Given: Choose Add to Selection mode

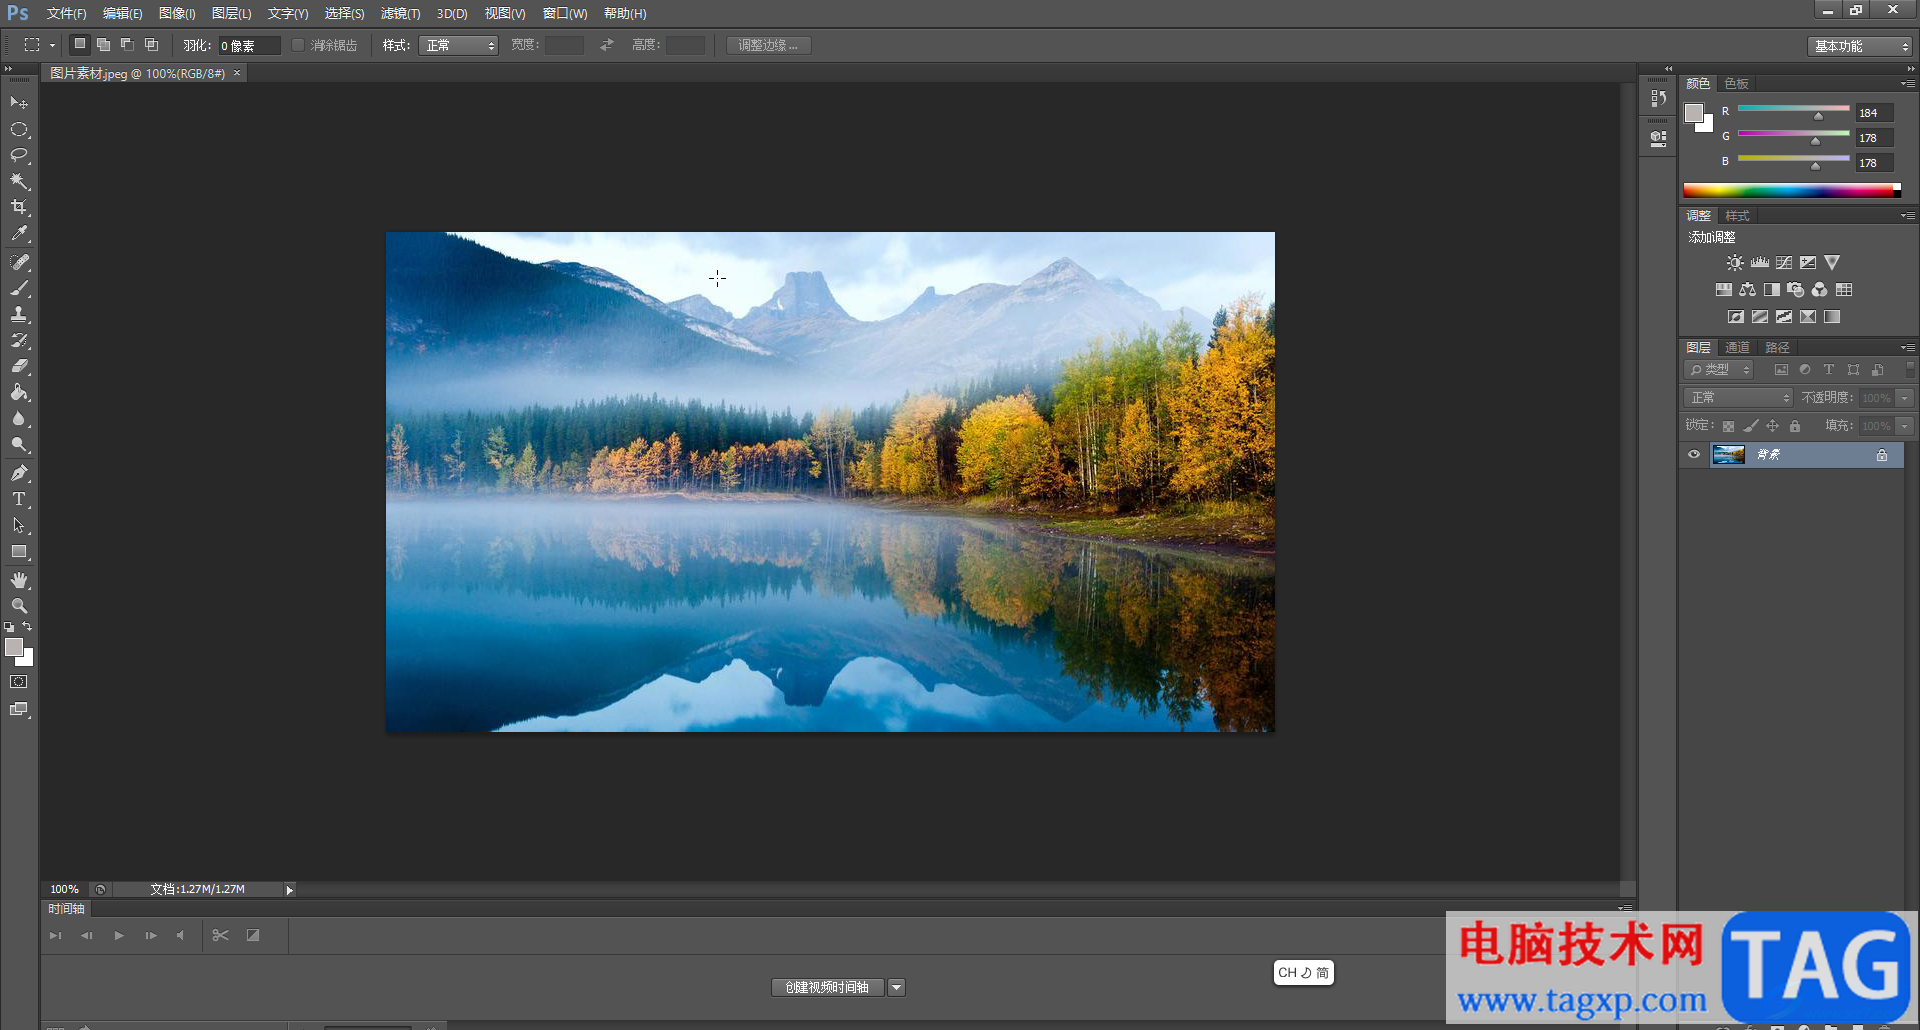Looking at the screenshot, I should pyautogui.click(x=103, y=45).
